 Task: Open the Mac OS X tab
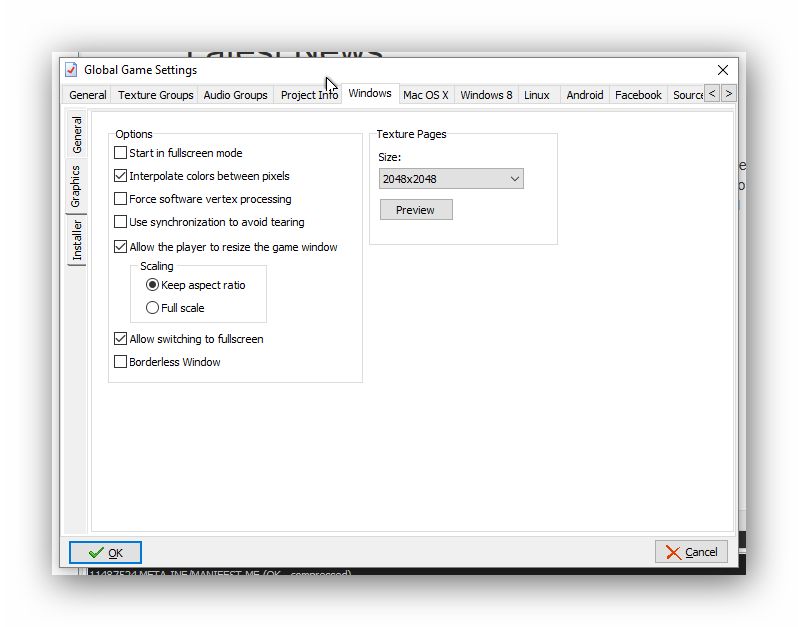pos(425,95)
